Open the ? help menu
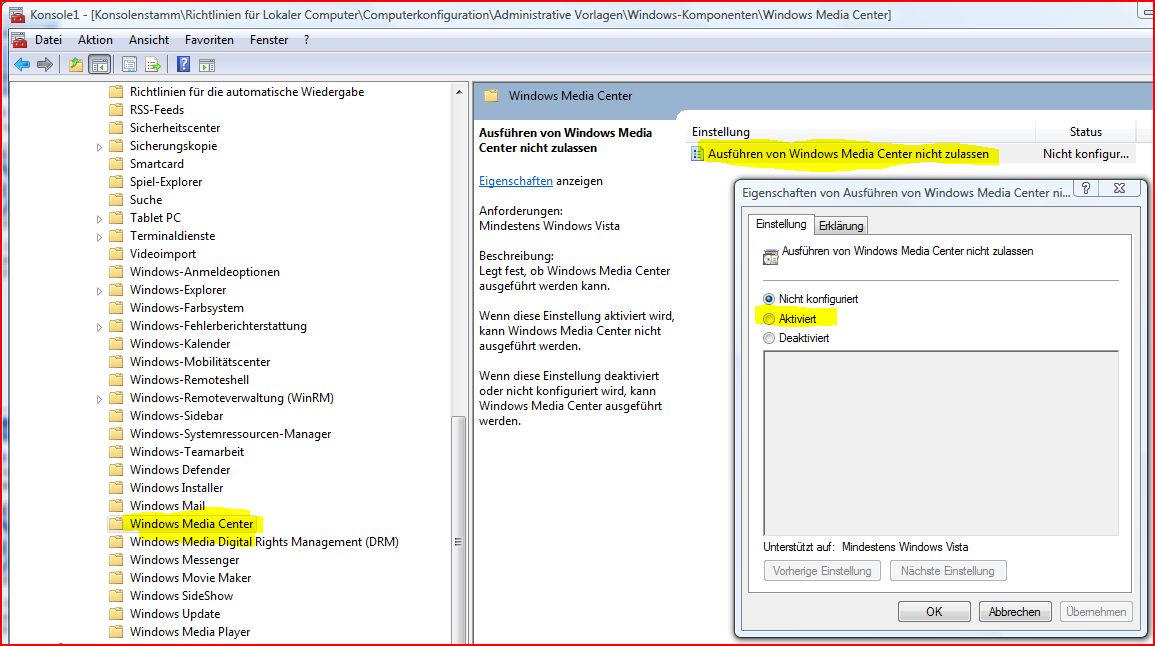The image size is (1155, 646). coord(306,40)
